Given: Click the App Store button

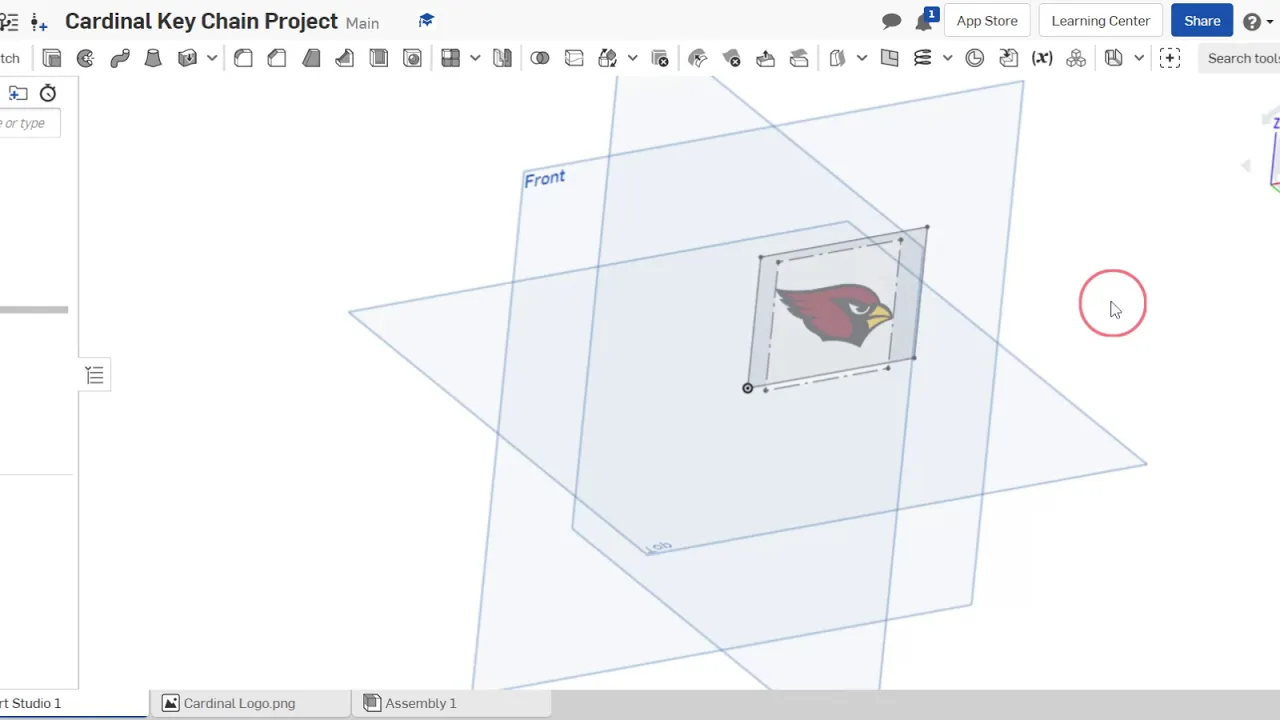Looking at the screenshot, I should 987,21.
